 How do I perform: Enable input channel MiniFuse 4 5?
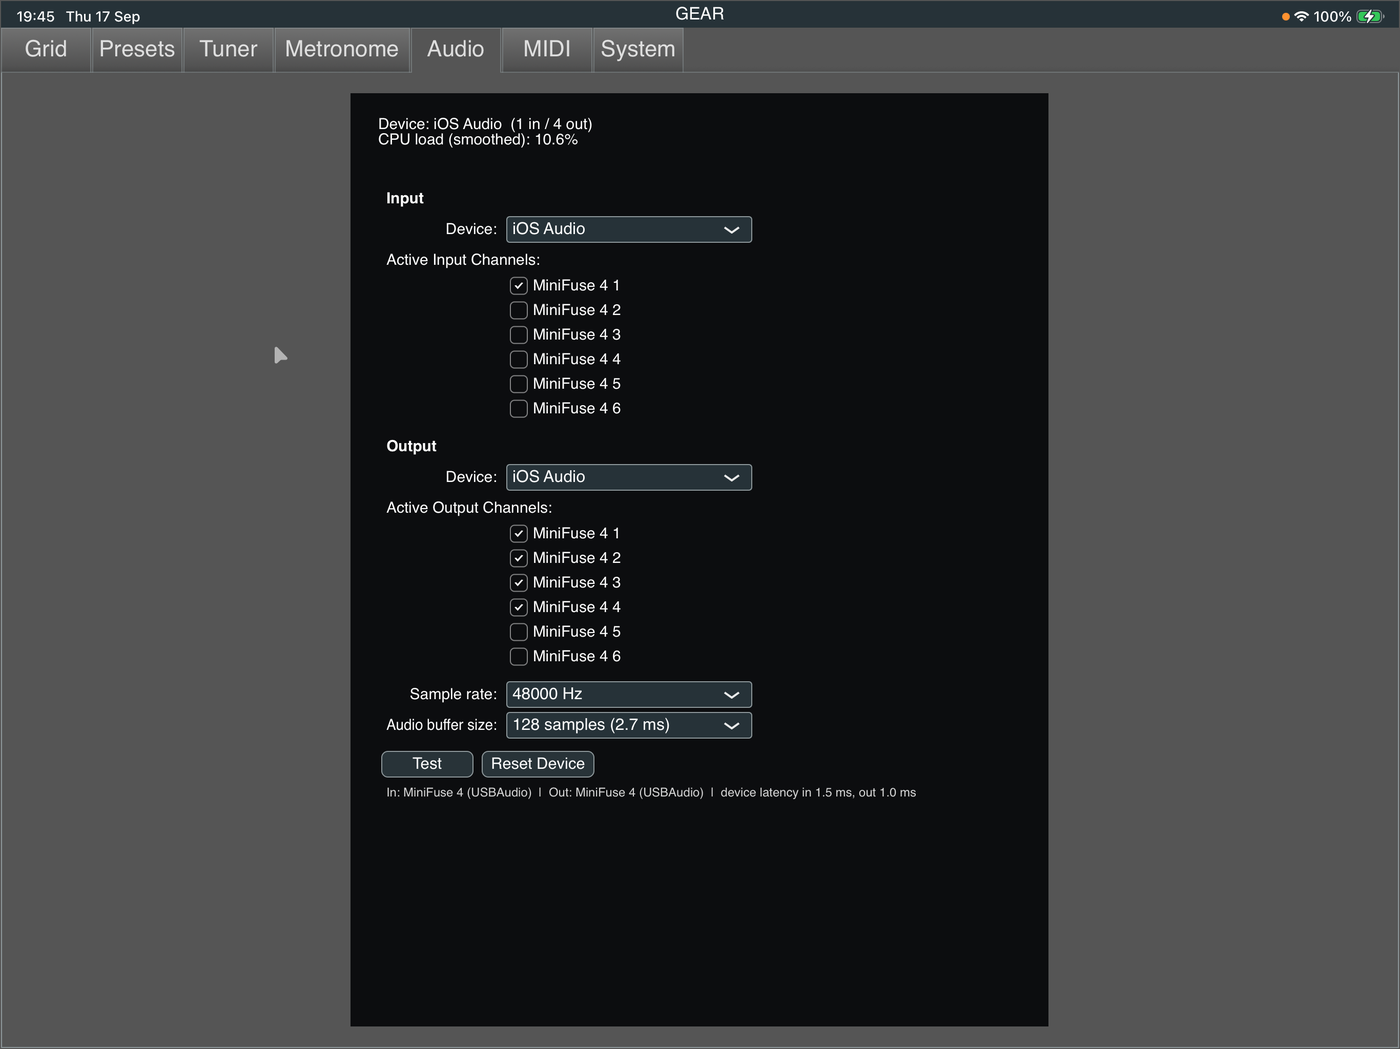[519, 384]
